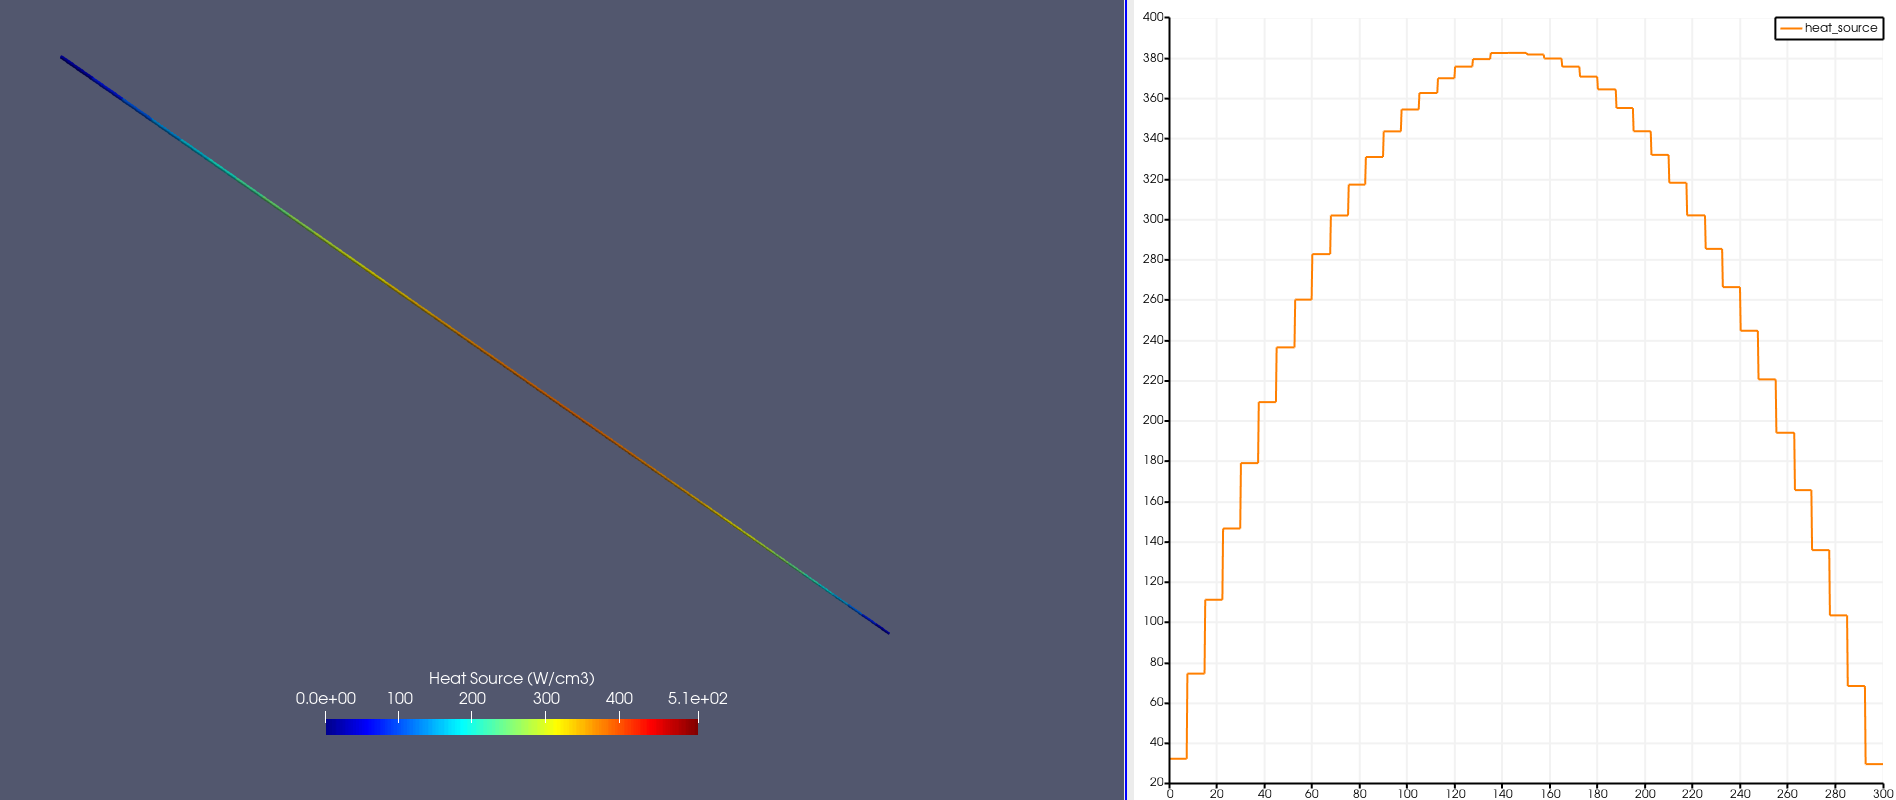Viewport: 1896px width, 800px height.
Task: Click the heat_source legend entry
Action: [1829, 28]
